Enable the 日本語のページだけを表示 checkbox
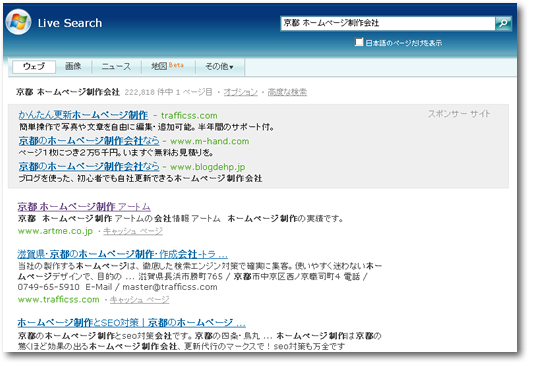Viewport: 533px width, 366px height. [359, 42]
